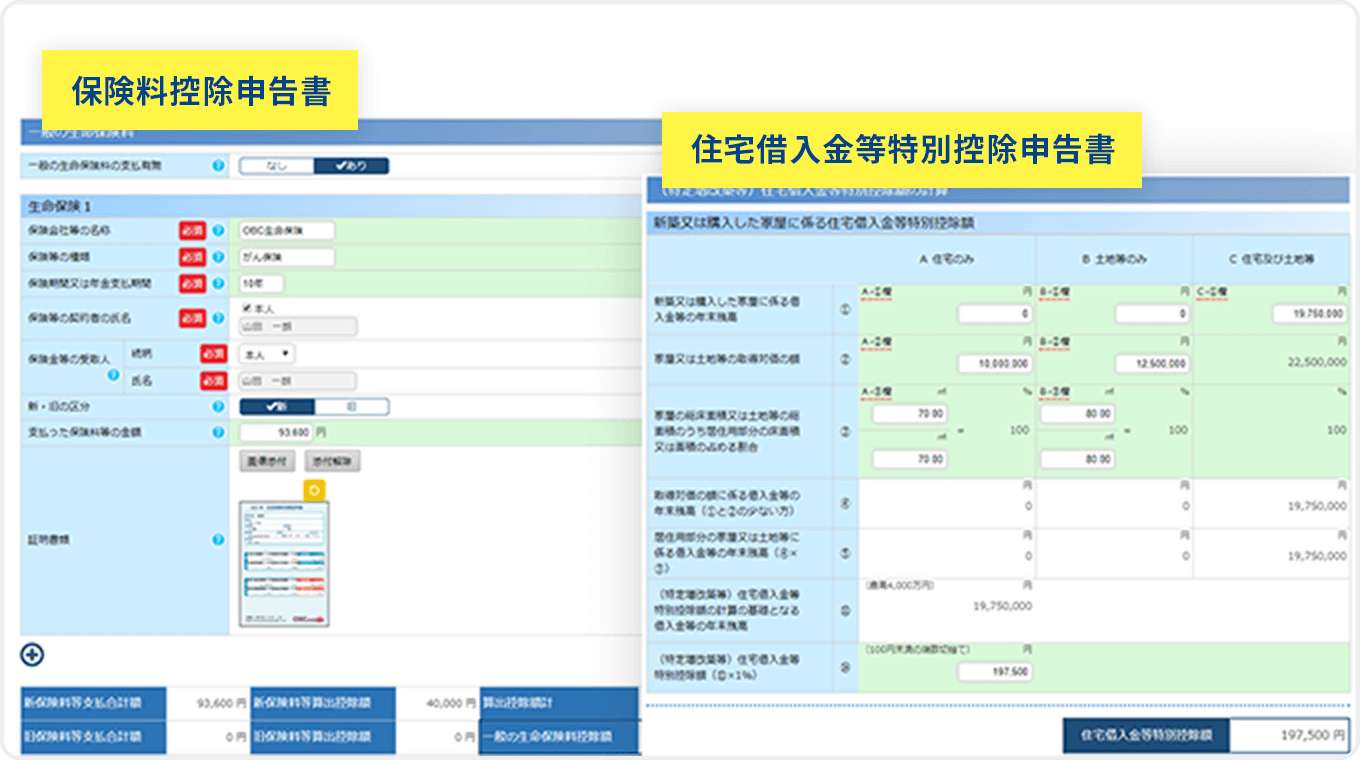This screenshot has width=1360, height=760.
Task: Click the 保険料控除申告書 yellow heading
Action: coord(200,91)
